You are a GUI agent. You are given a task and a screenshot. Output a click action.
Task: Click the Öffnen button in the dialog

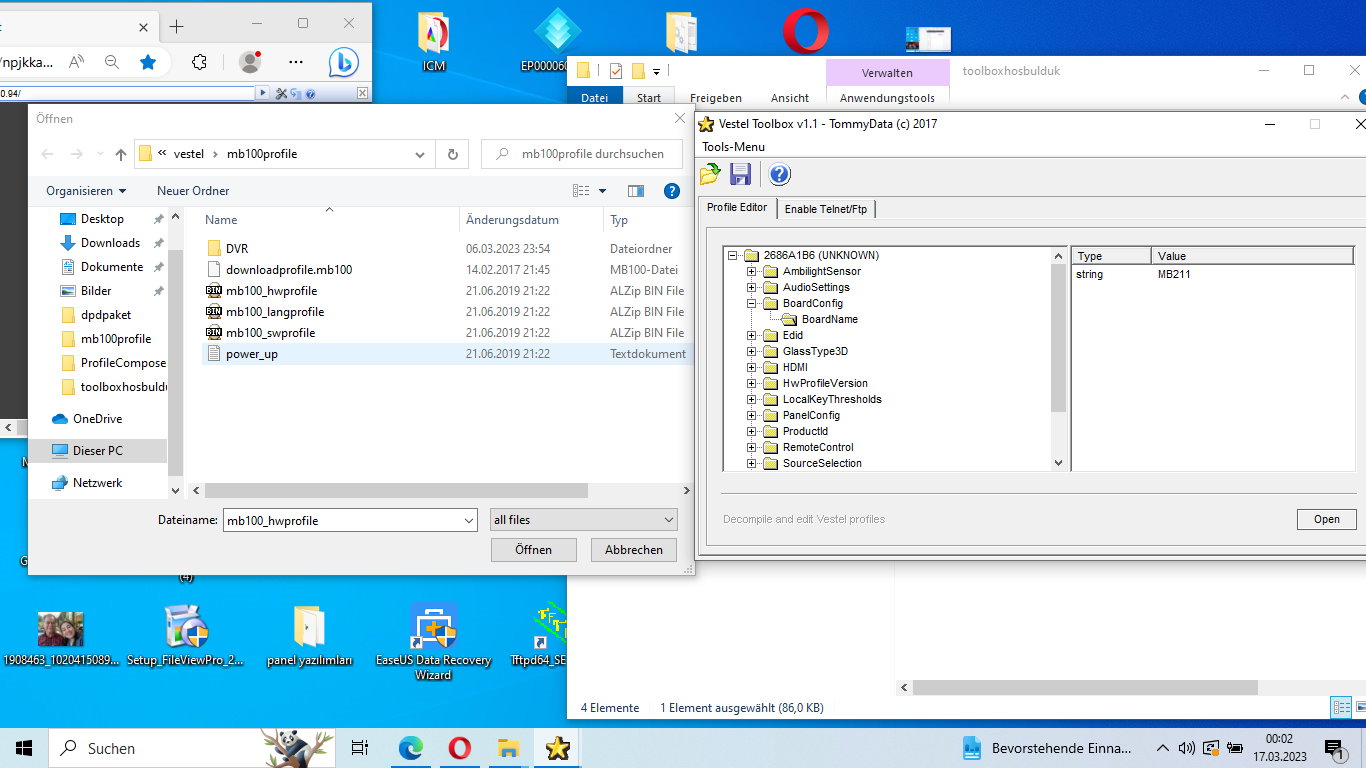coord(534,550)
